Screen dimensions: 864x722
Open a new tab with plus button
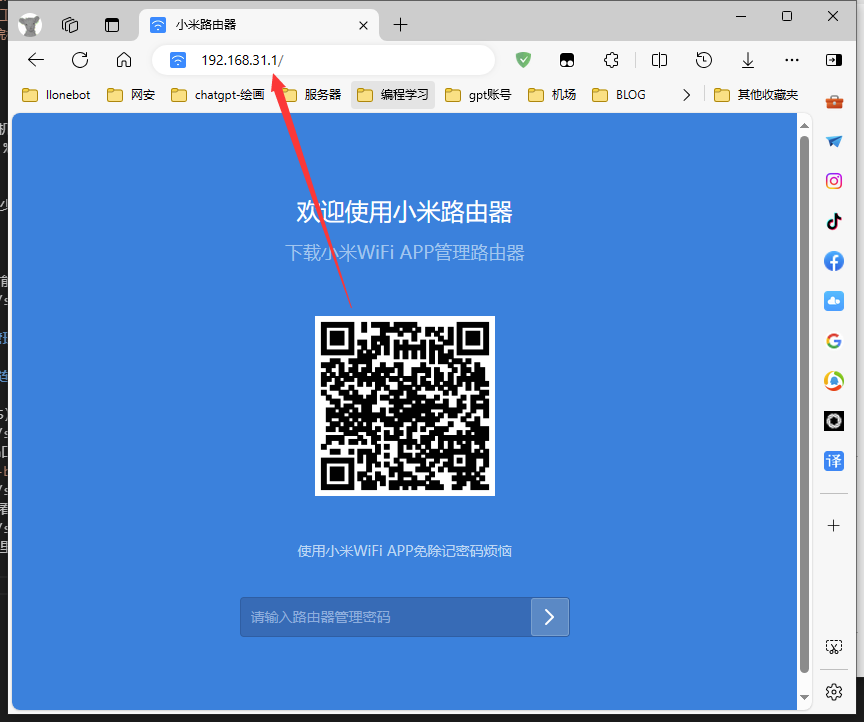point(400,25)
